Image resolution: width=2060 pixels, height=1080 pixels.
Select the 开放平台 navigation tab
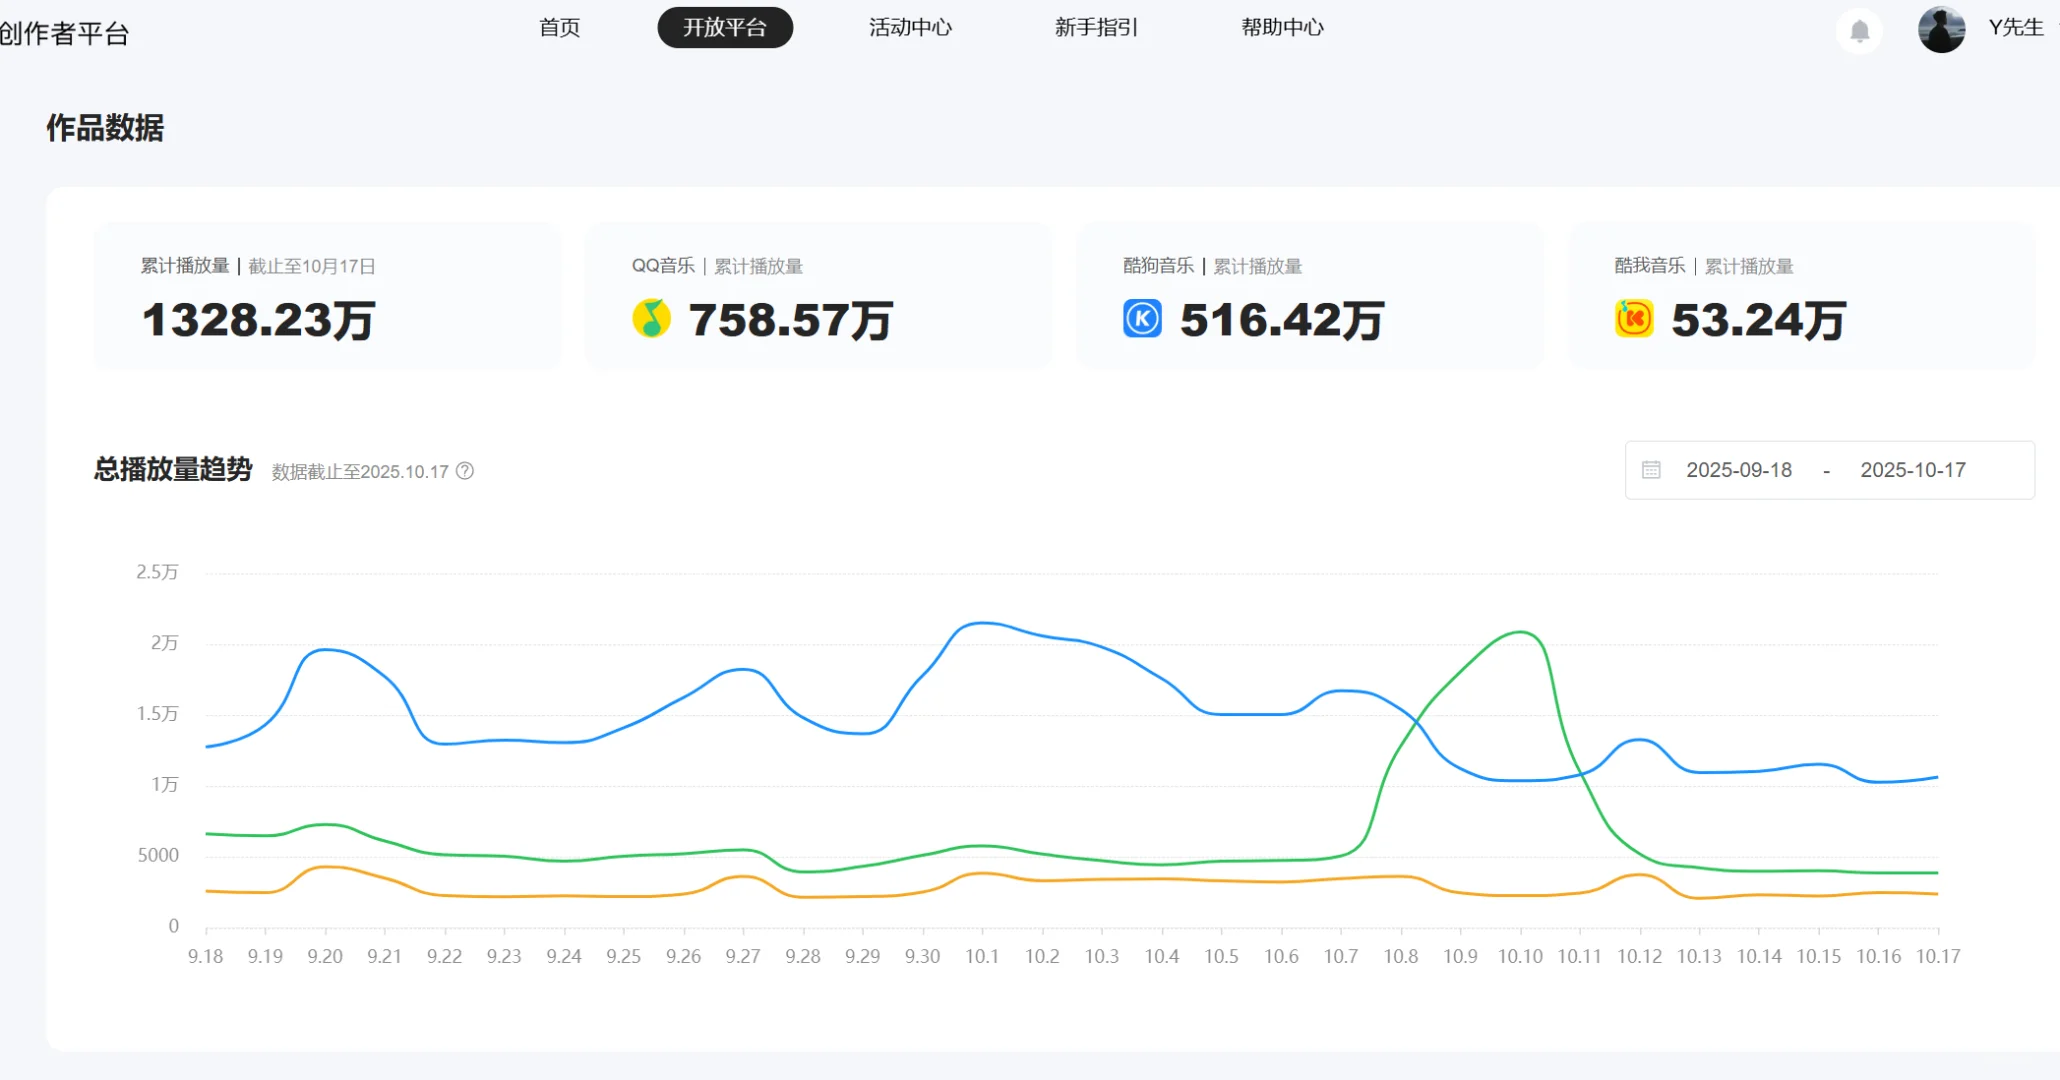click(x=725, y=28)
